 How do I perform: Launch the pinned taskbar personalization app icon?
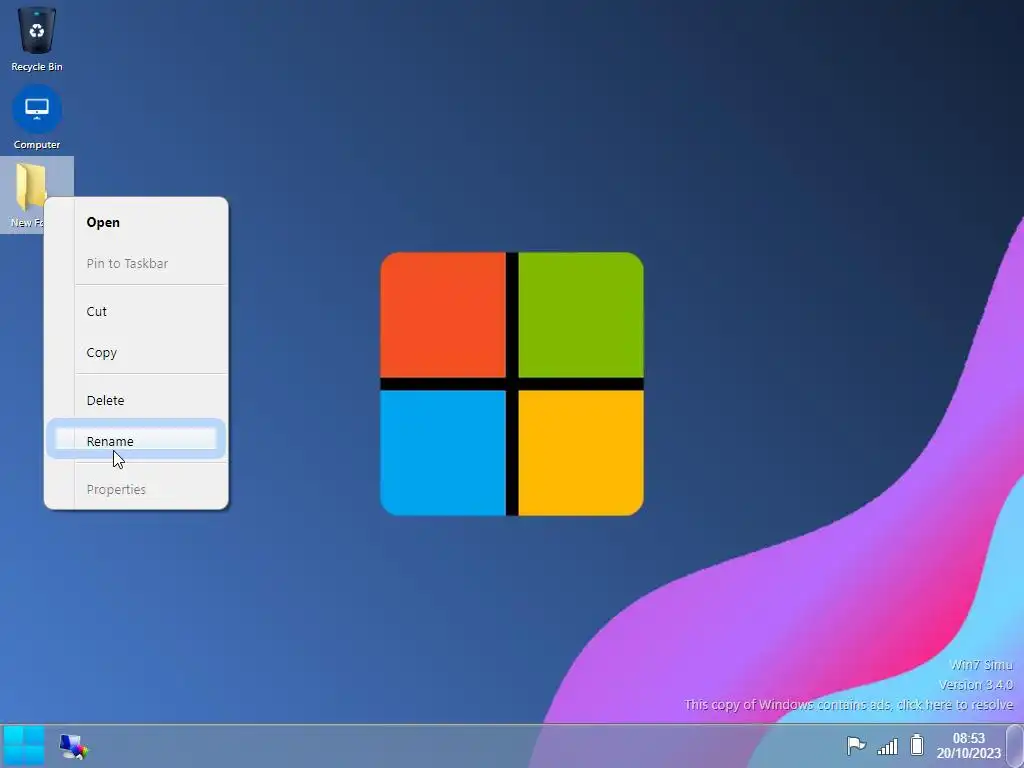point(73,746)
